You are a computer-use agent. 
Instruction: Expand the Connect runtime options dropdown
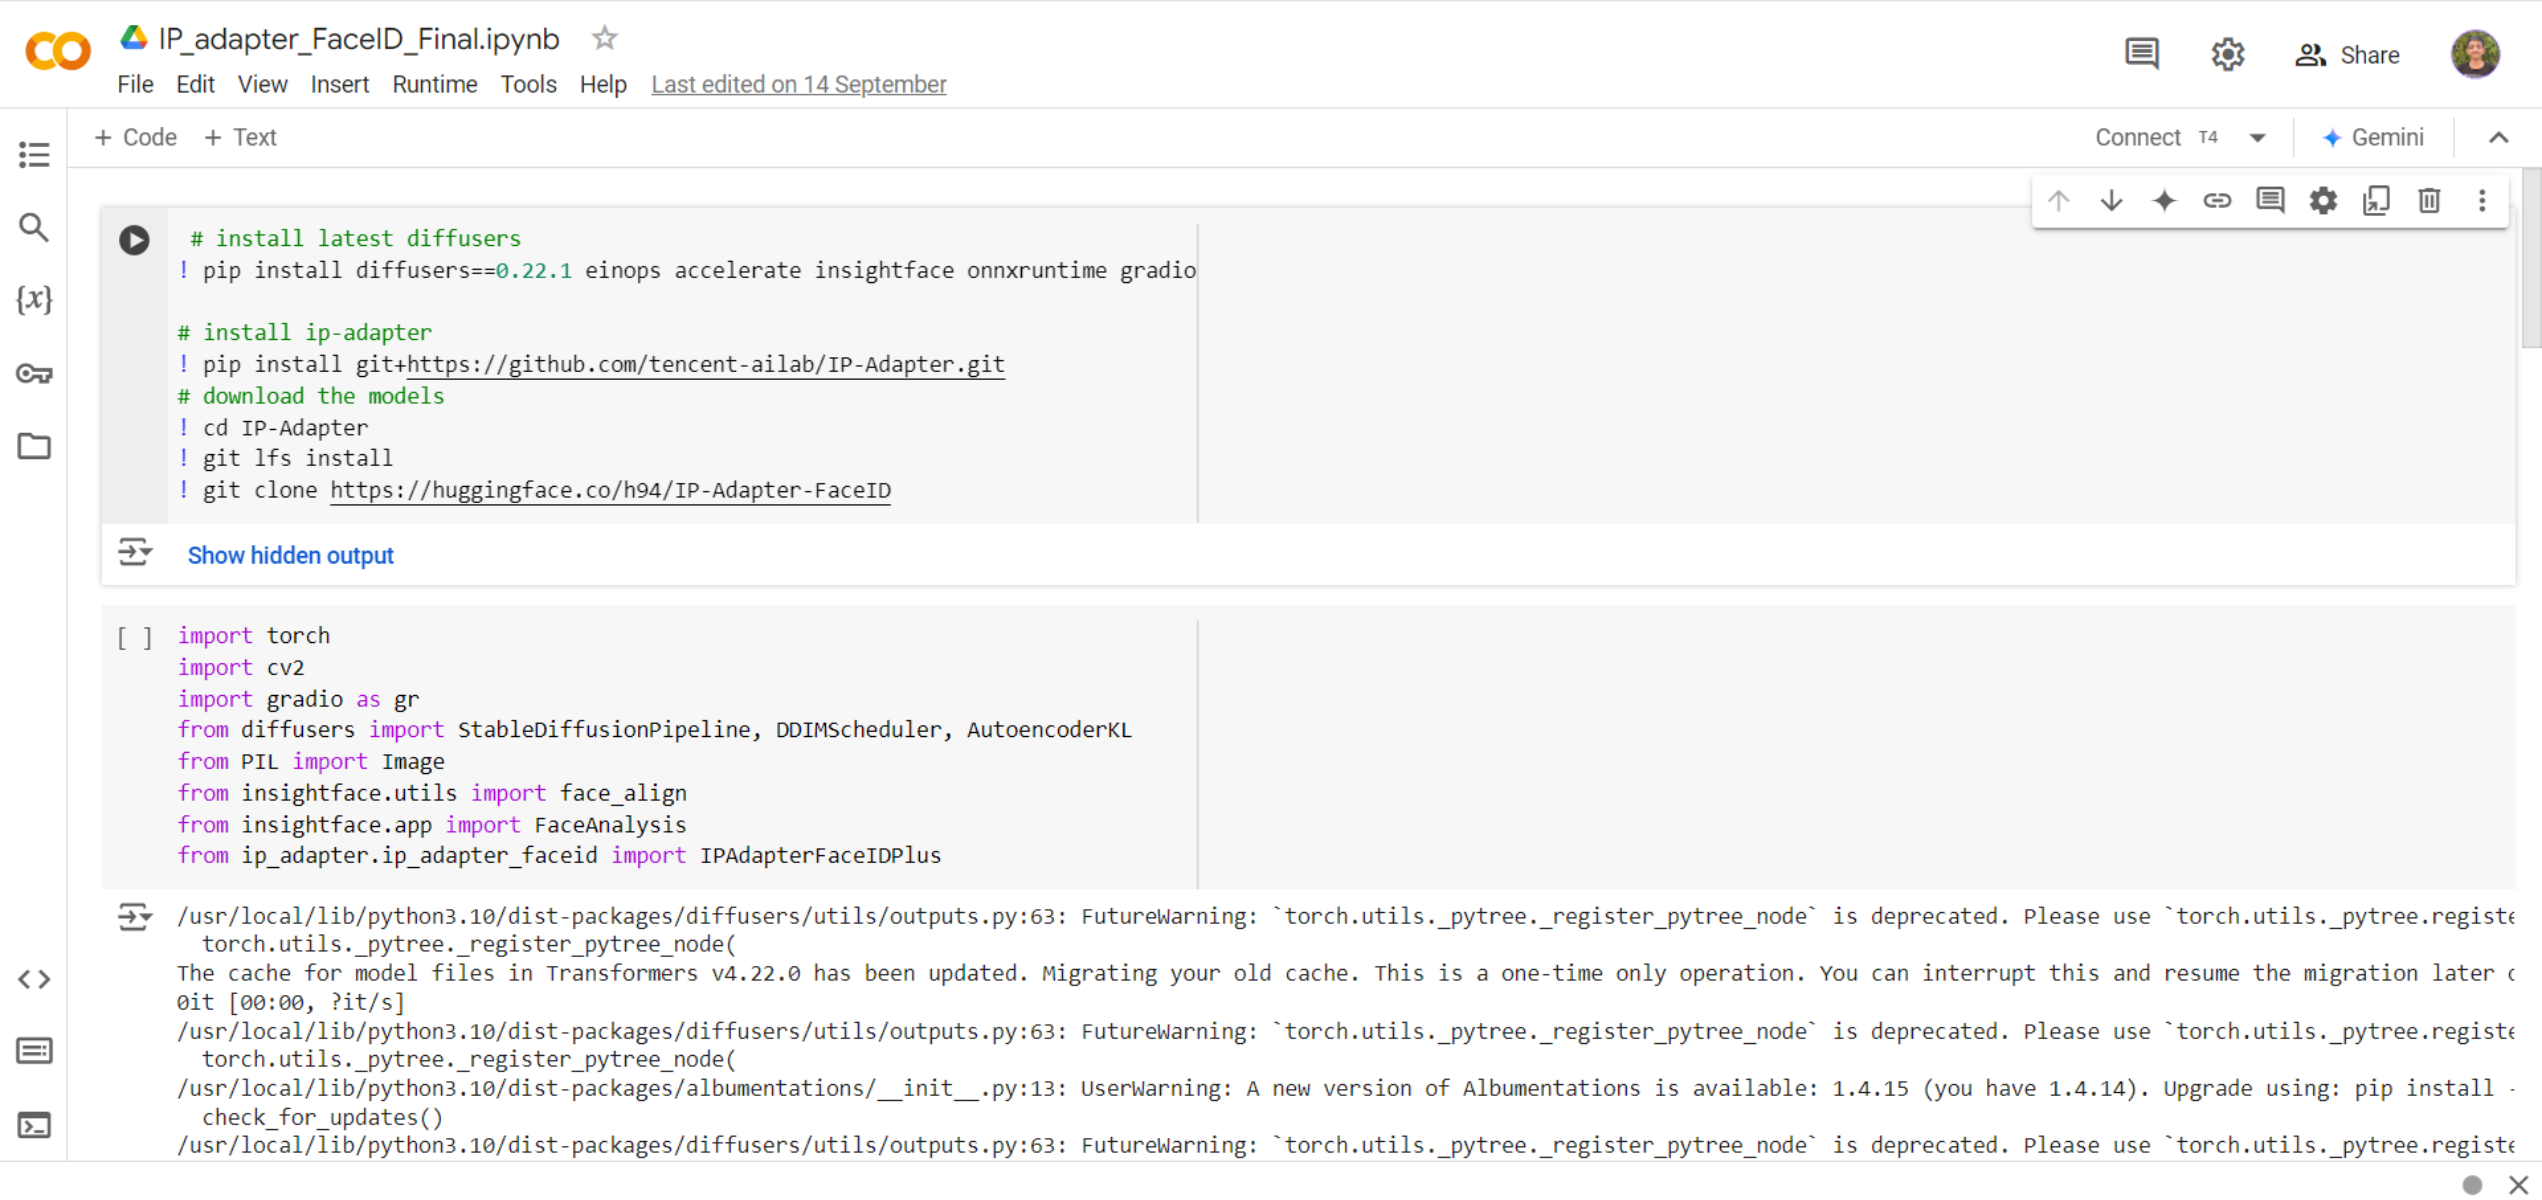pyautogui.click(x=2257, y=138)
